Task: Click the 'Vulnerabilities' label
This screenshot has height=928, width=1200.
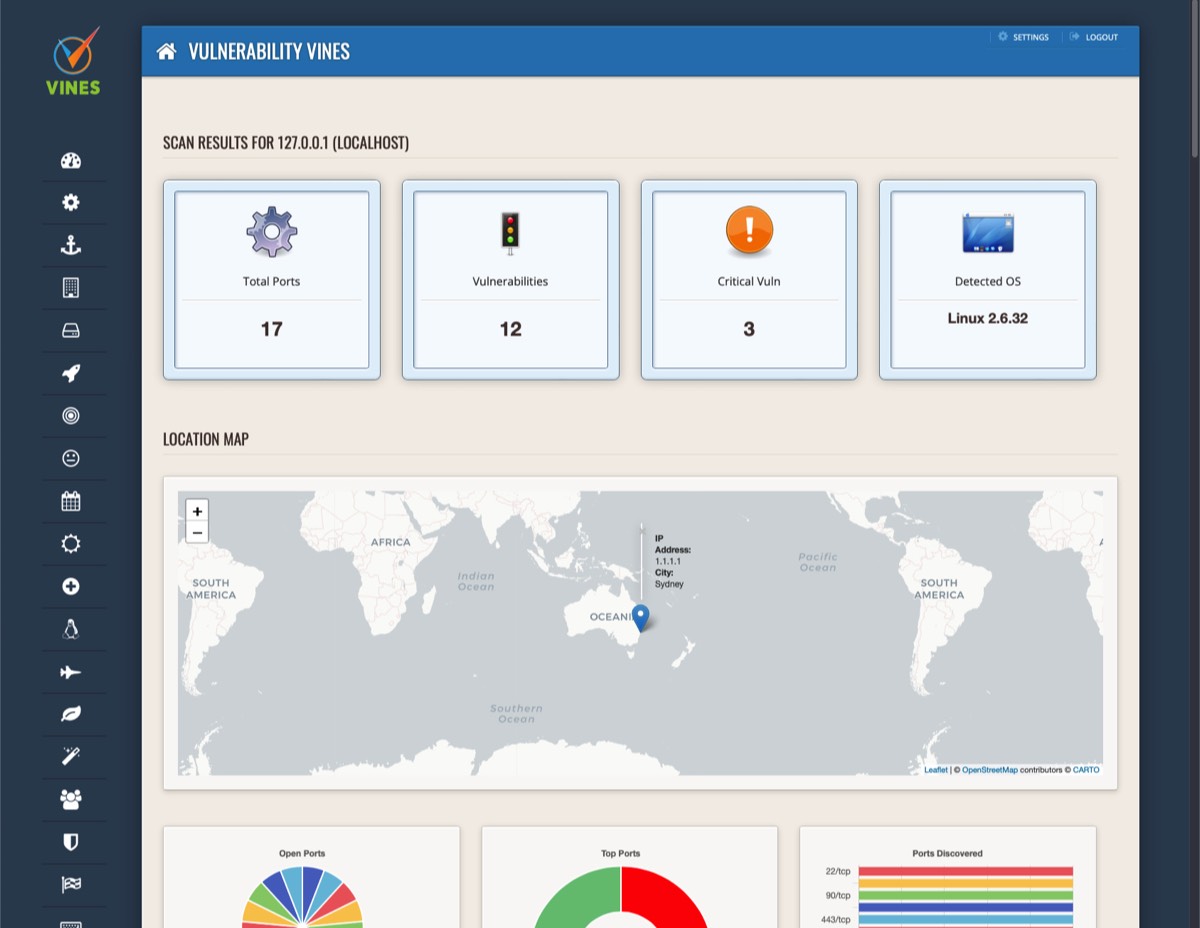Action: [x=510, y=281]
